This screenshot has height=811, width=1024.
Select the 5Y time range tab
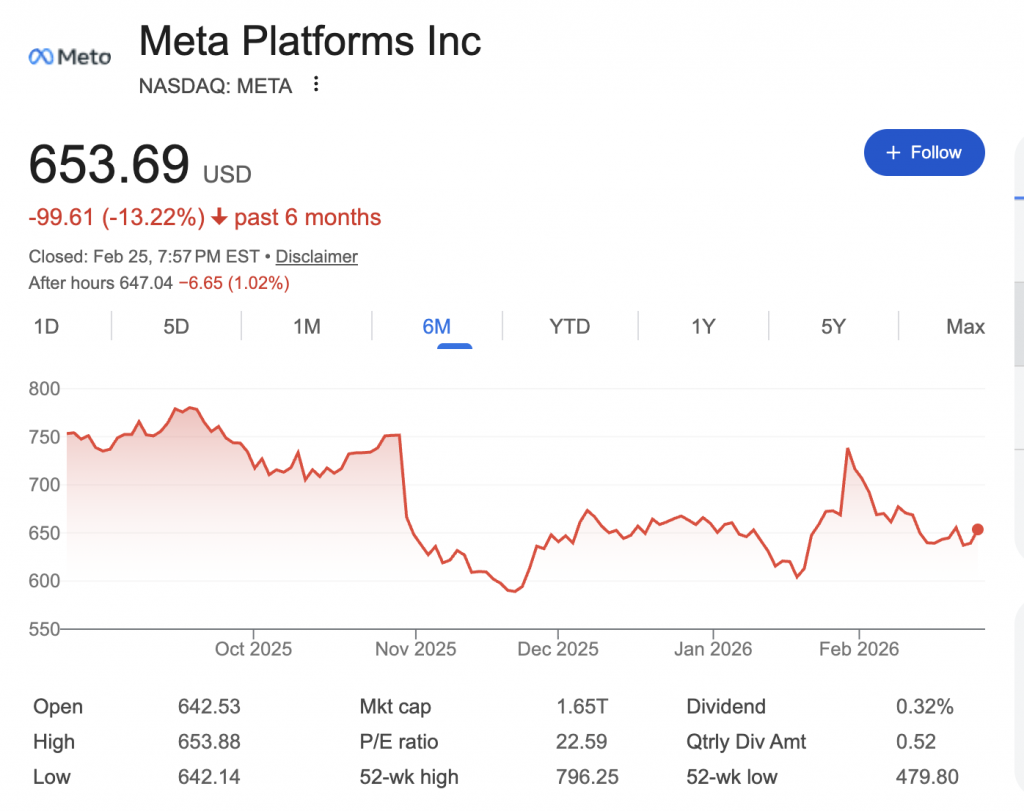(833, 326)
